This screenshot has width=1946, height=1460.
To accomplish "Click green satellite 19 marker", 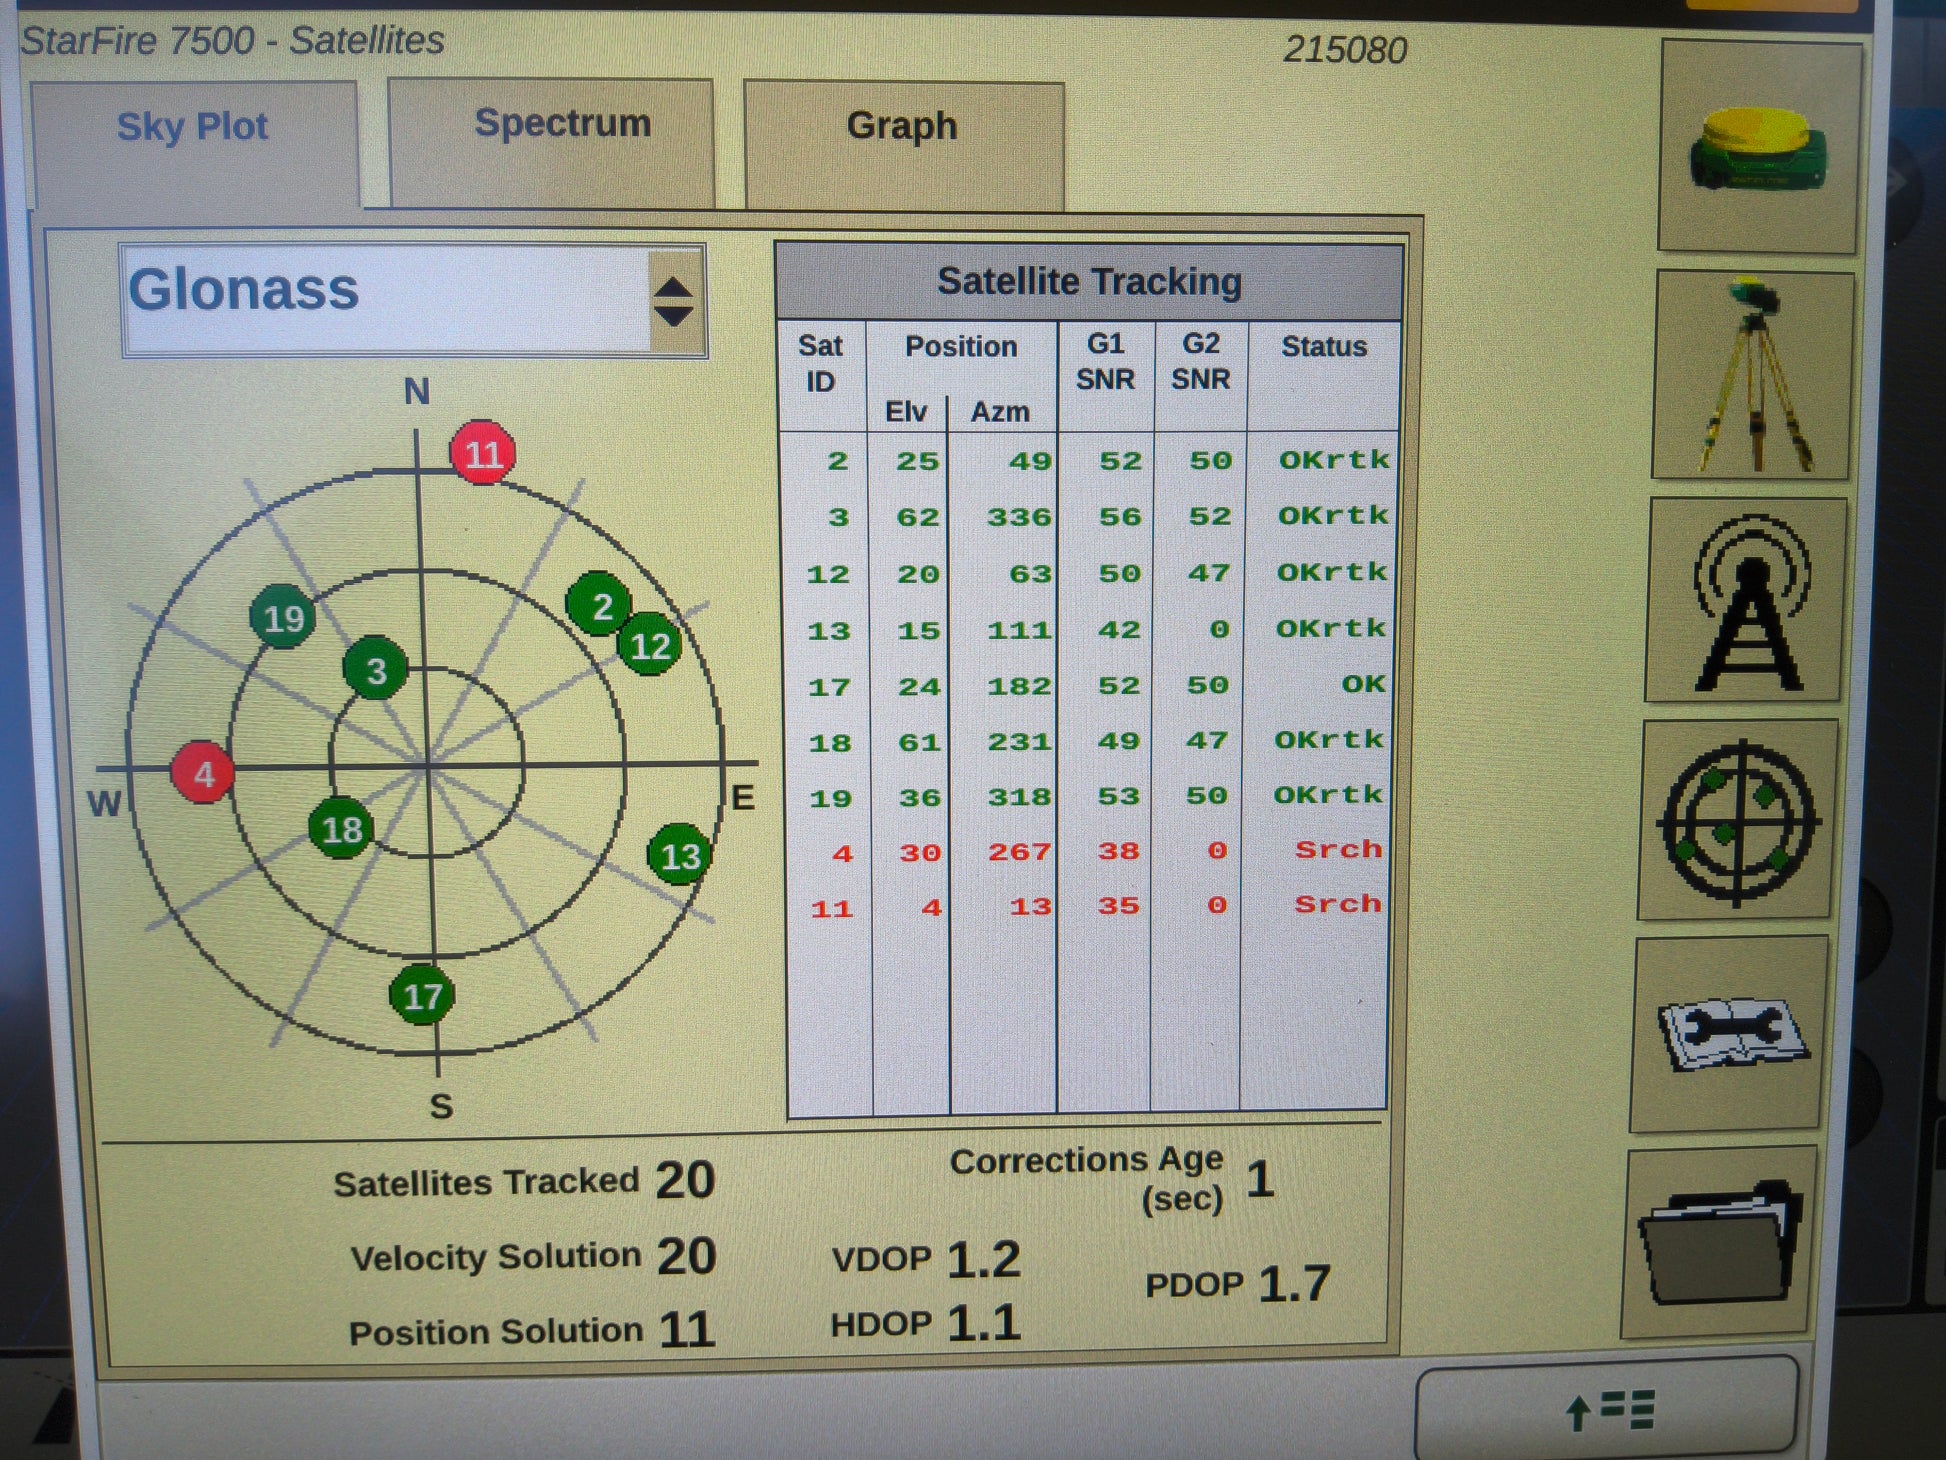I will tap(283, 618).
